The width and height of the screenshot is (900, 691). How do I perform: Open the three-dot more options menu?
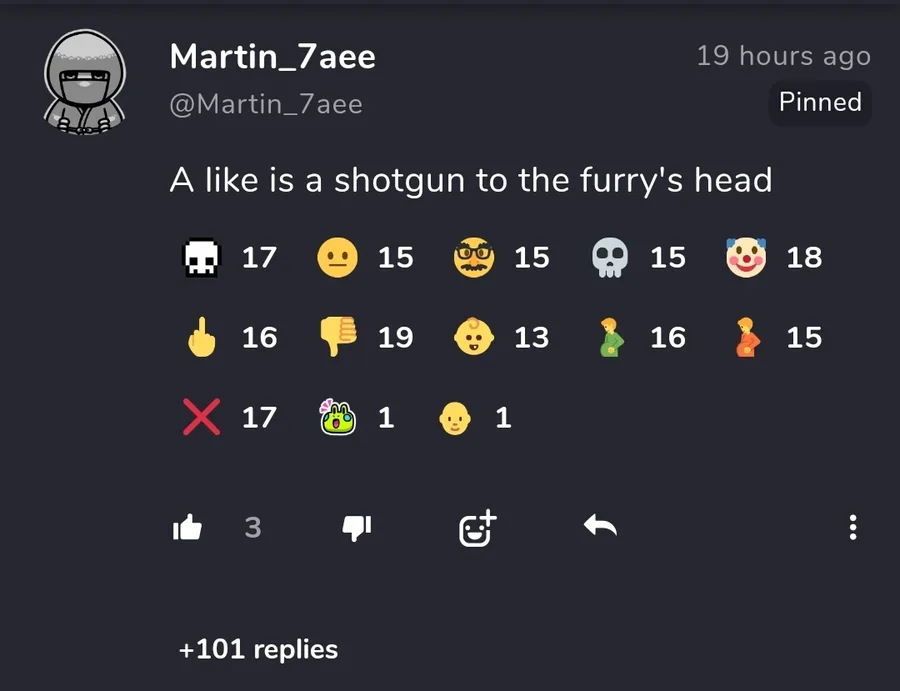coord(853,527)
